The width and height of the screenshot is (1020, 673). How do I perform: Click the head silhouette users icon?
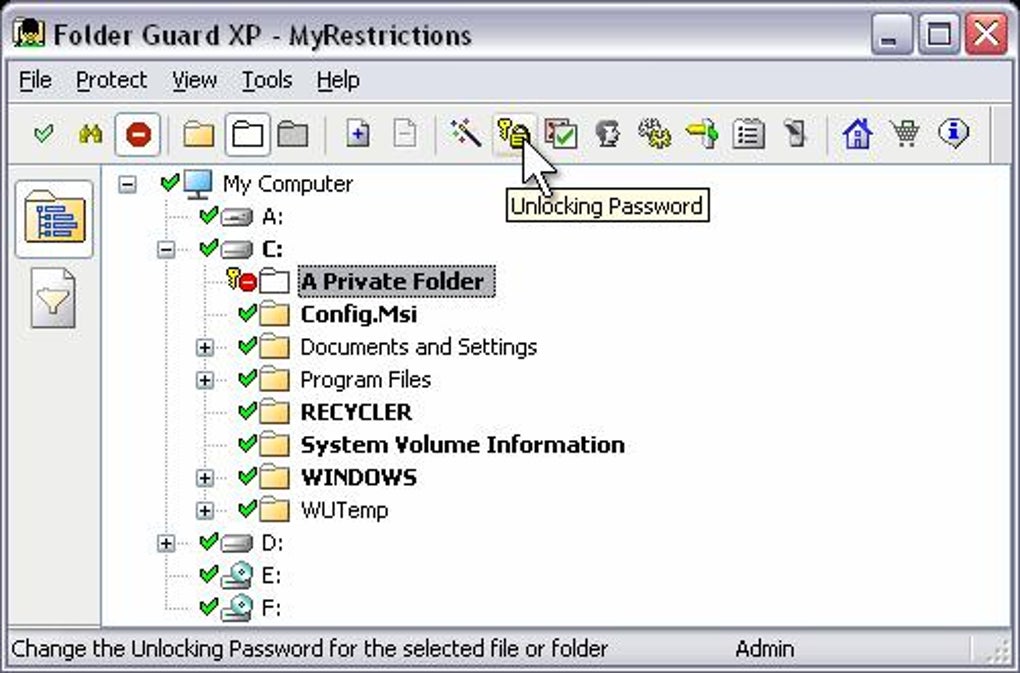pos(608,133)
